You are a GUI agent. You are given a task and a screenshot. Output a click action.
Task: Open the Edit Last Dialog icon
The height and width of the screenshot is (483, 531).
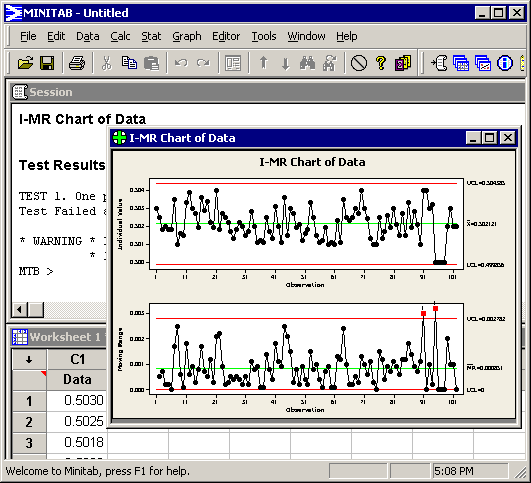coord(233,63)
